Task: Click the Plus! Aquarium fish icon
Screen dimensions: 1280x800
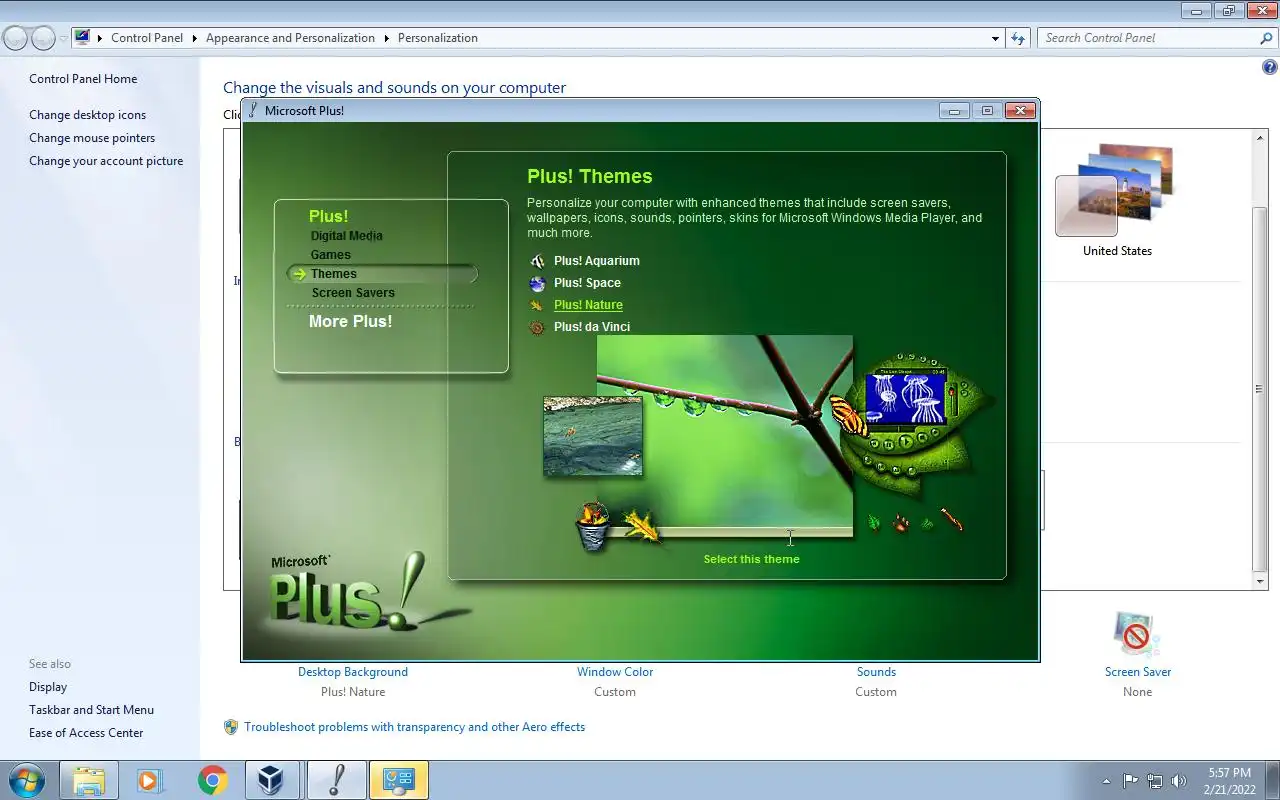Action: 537,261
